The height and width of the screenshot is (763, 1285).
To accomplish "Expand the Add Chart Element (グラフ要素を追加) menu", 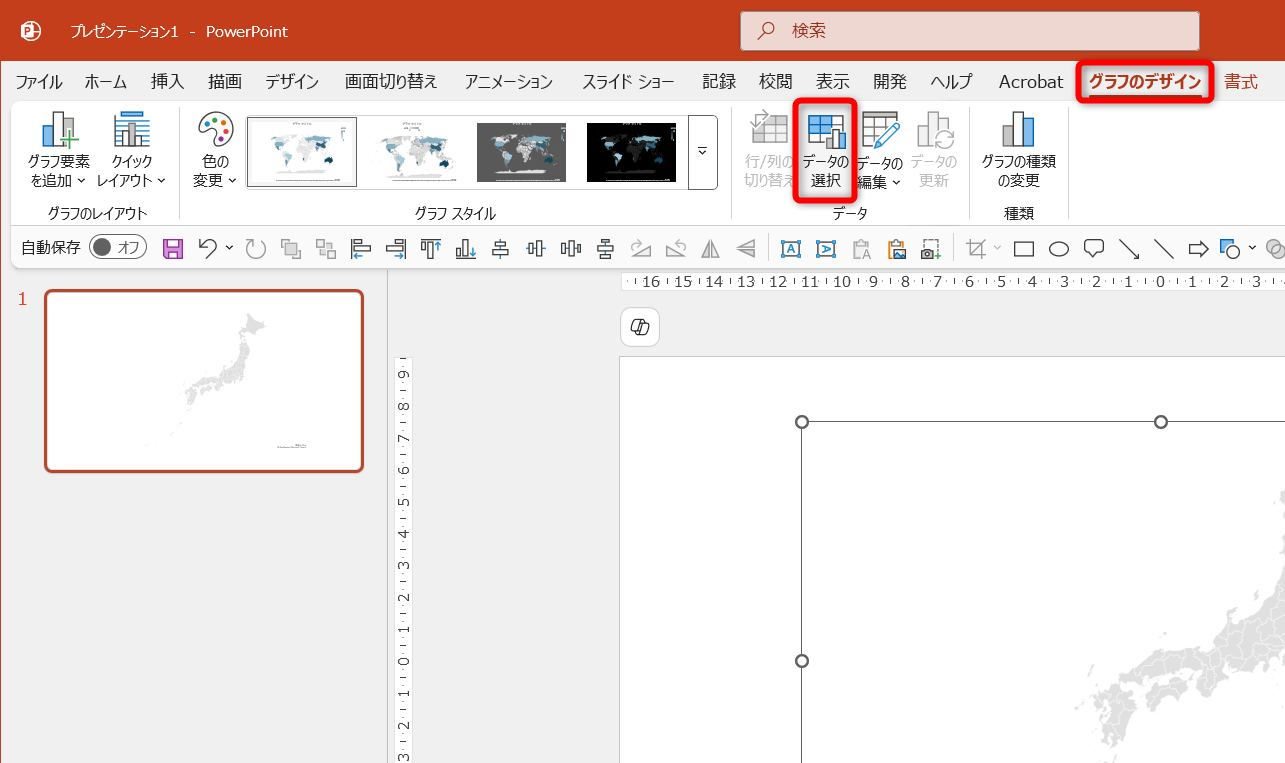I will tap(59, 151).
